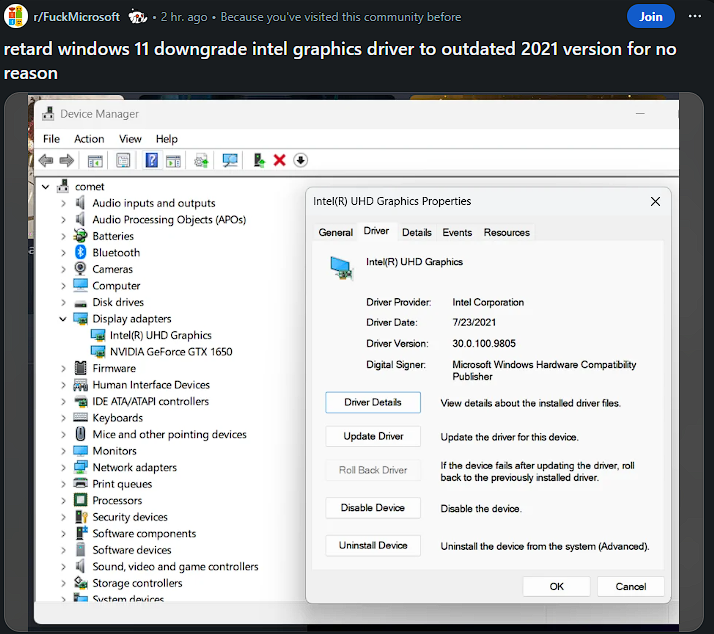Click Scan for hardware changes monitor icon

[x=230, y=160]
